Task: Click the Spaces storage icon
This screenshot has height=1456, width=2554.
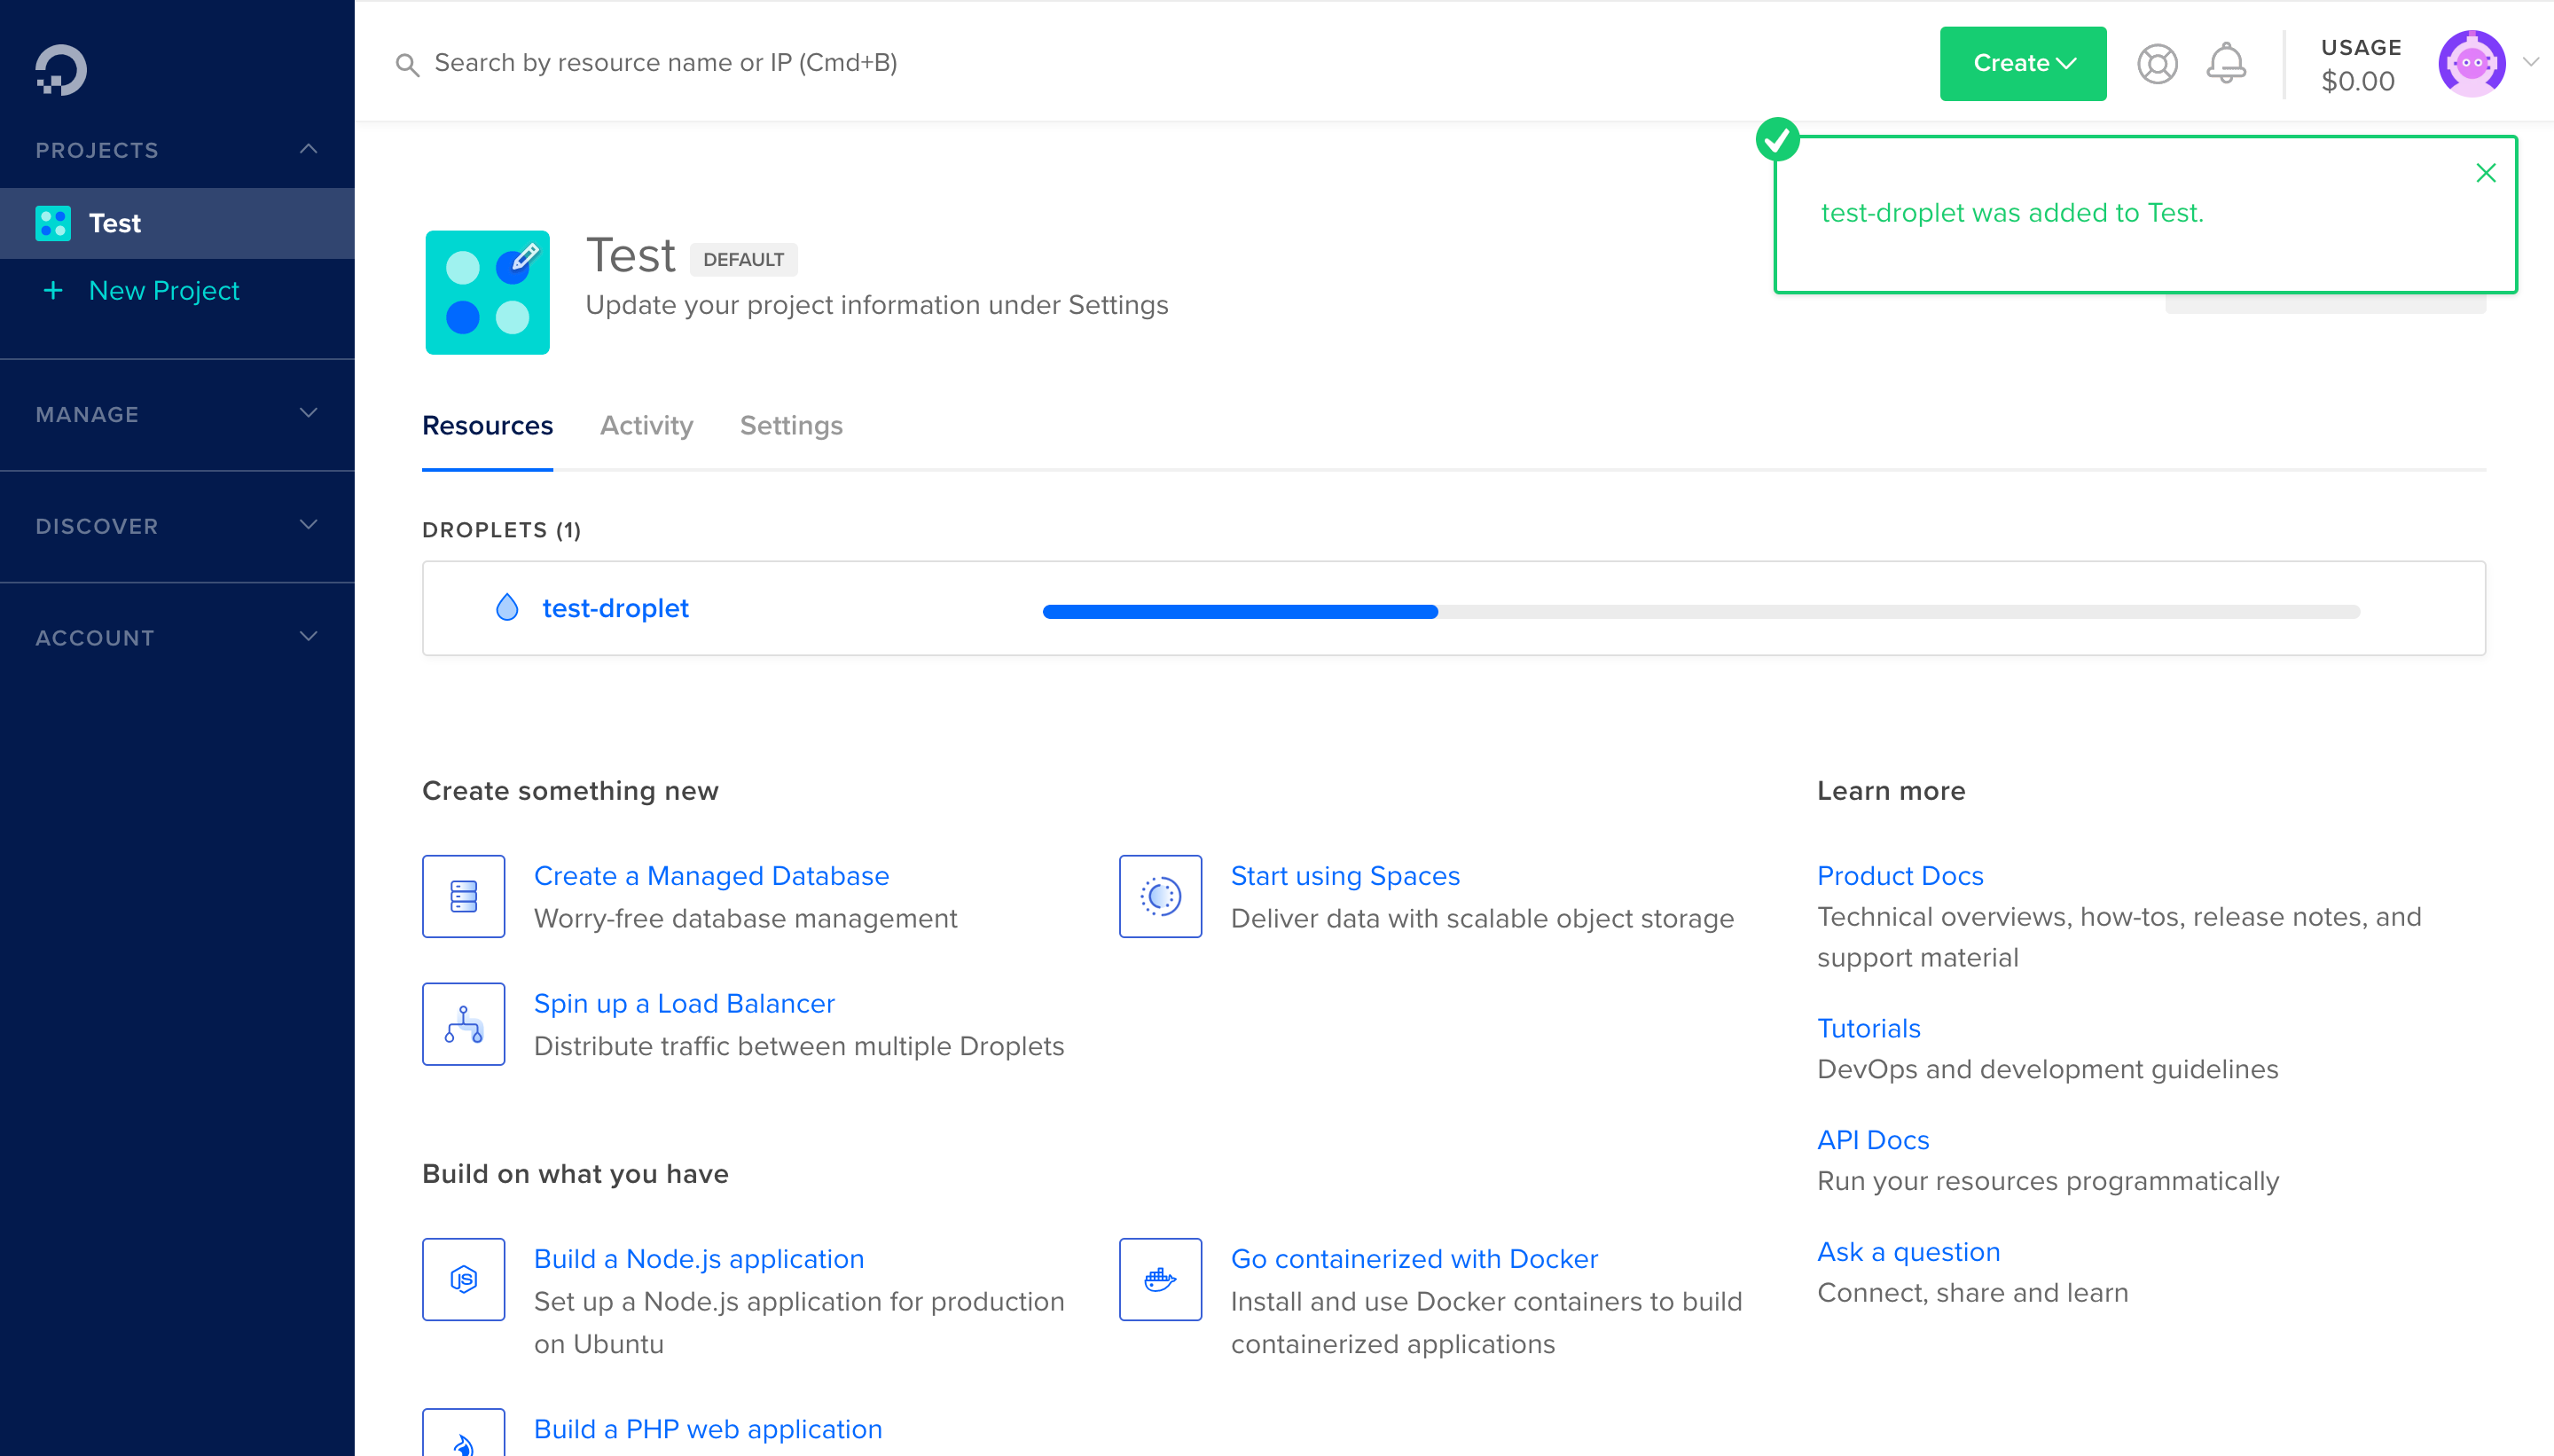Action: point(1160,896)
